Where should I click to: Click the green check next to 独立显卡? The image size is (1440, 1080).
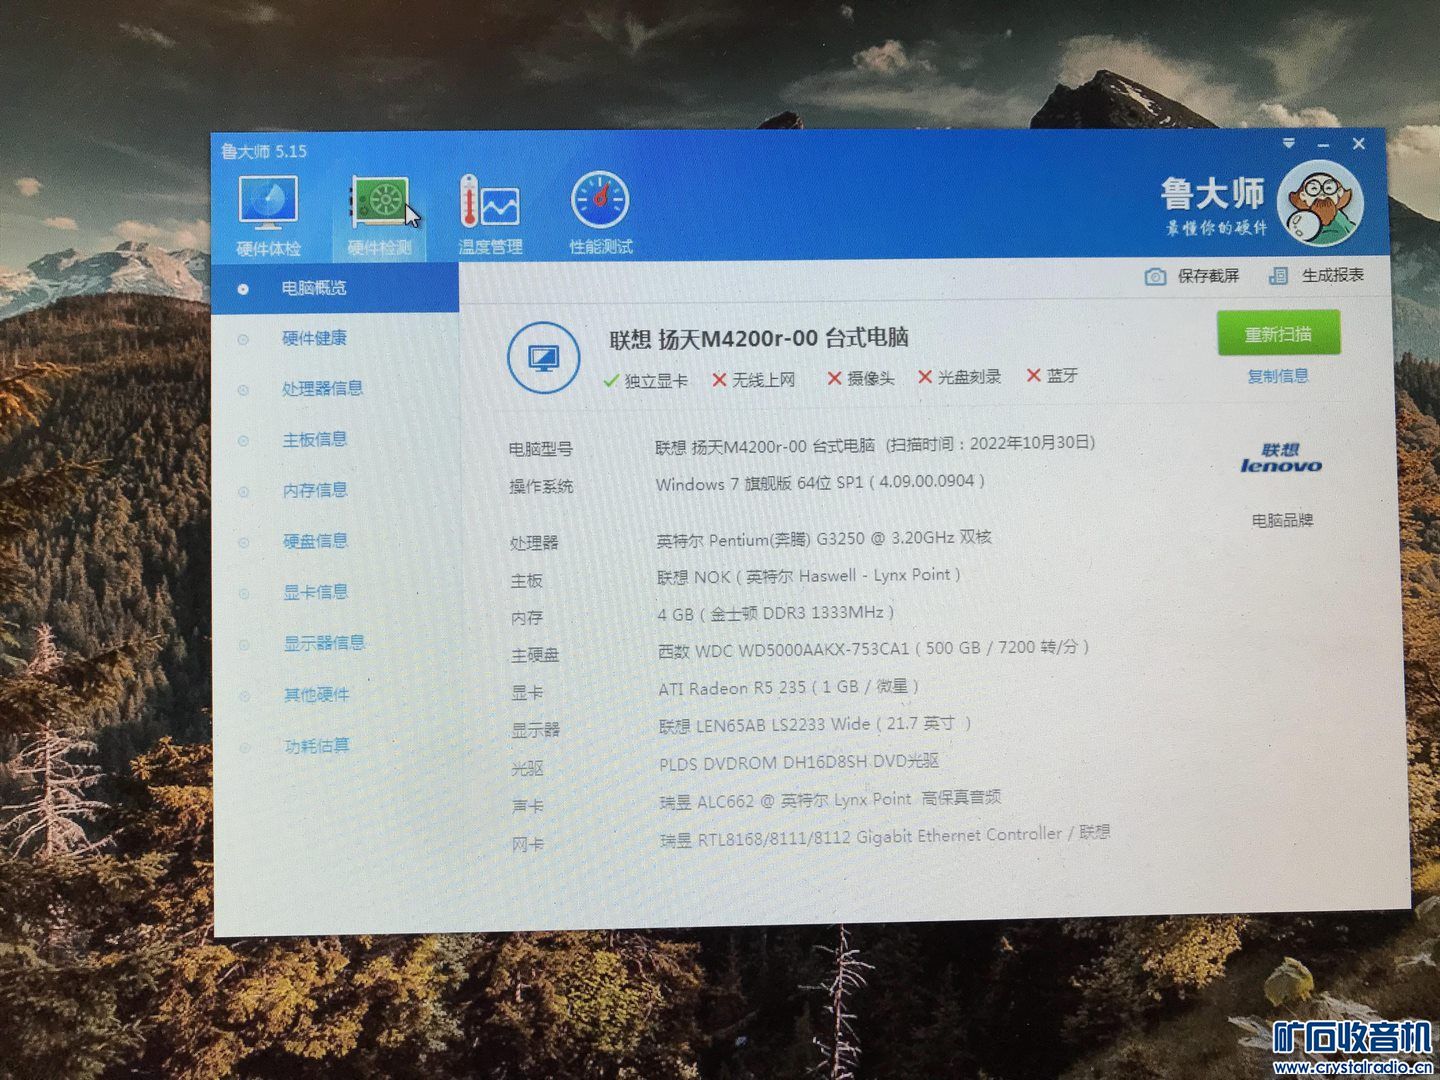pos(611,381)
